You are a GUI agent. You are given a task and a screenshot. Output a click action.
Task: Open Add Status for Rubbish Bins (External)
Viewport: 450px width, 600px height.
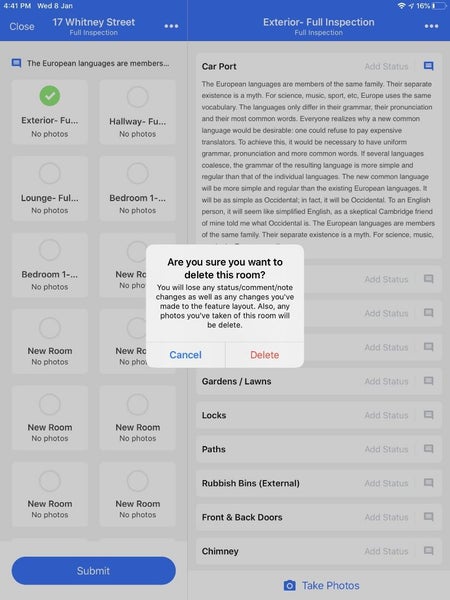point(386,483)
